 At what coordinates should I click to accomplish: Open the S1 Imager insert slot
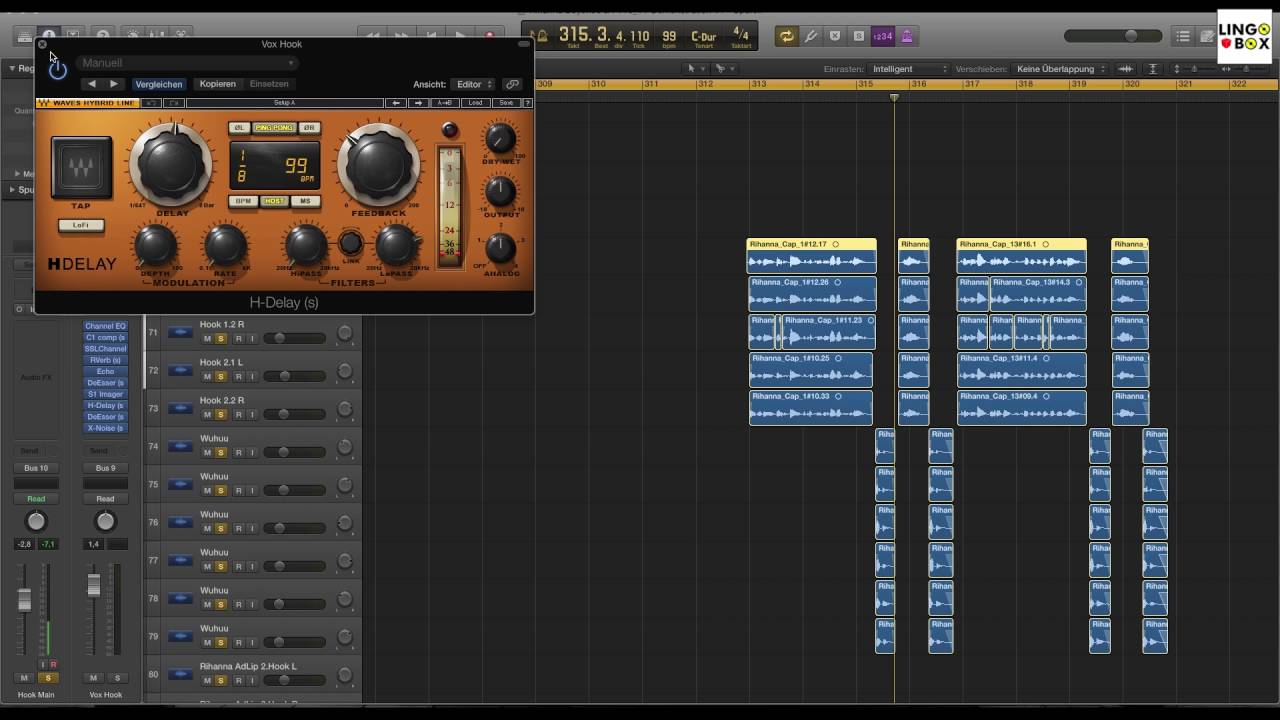point(105,394)
